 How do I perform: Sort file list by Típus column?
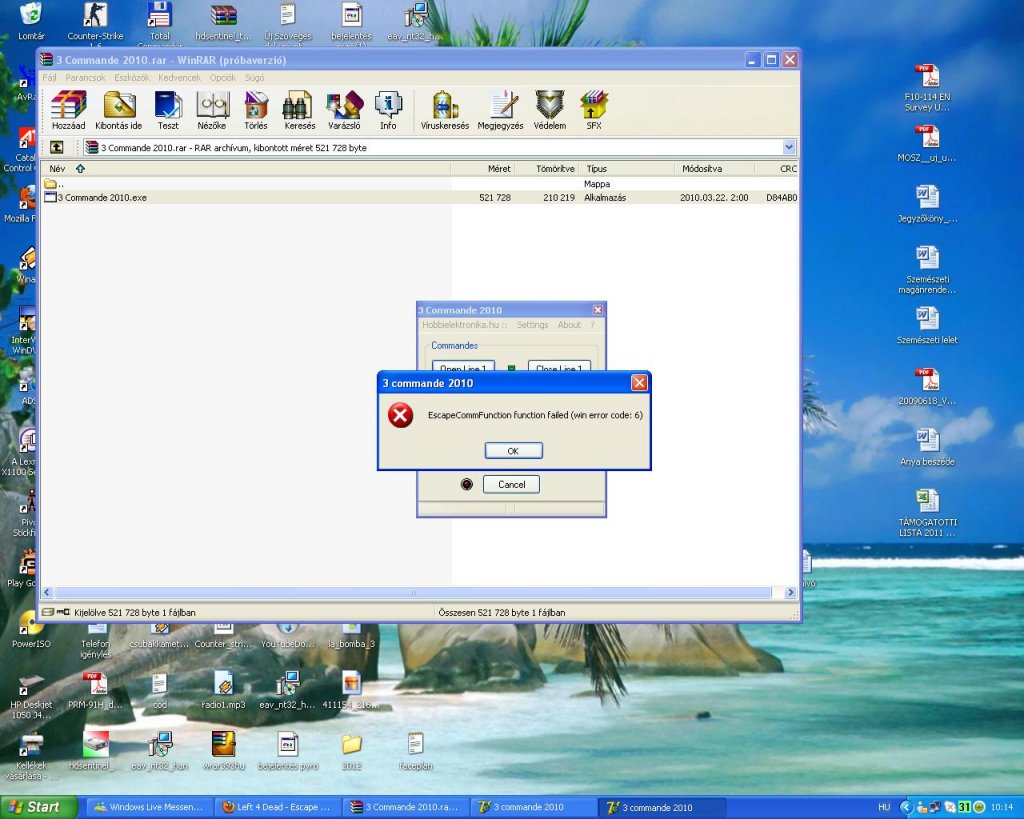click(x=626, y=169)
